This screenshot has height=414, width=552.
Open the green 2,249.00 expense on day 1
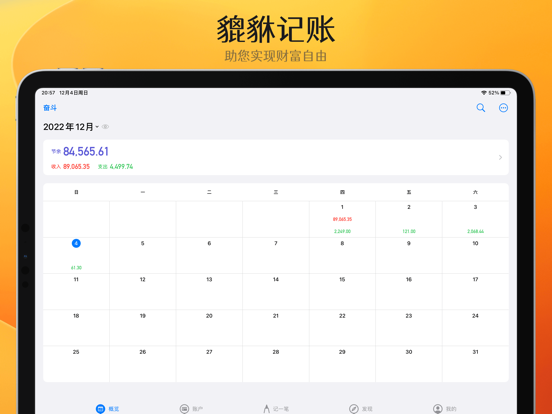(342, 231)
